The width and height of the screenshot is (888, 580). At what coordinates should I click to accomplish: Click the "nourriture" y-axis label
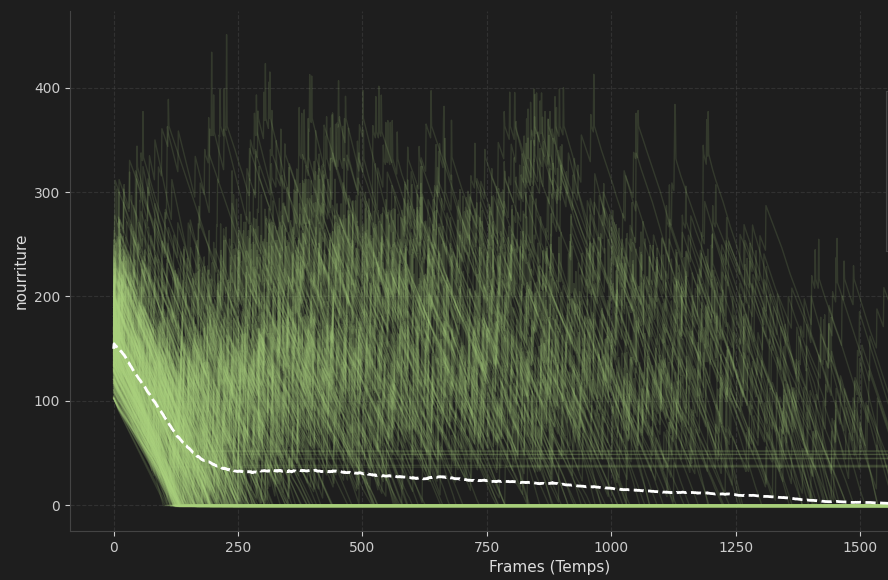click(x=21, y=272)
